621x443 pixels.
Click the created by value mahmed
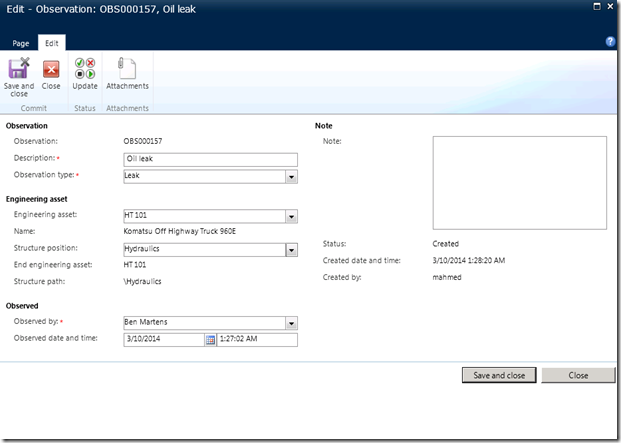pos(447,277)
